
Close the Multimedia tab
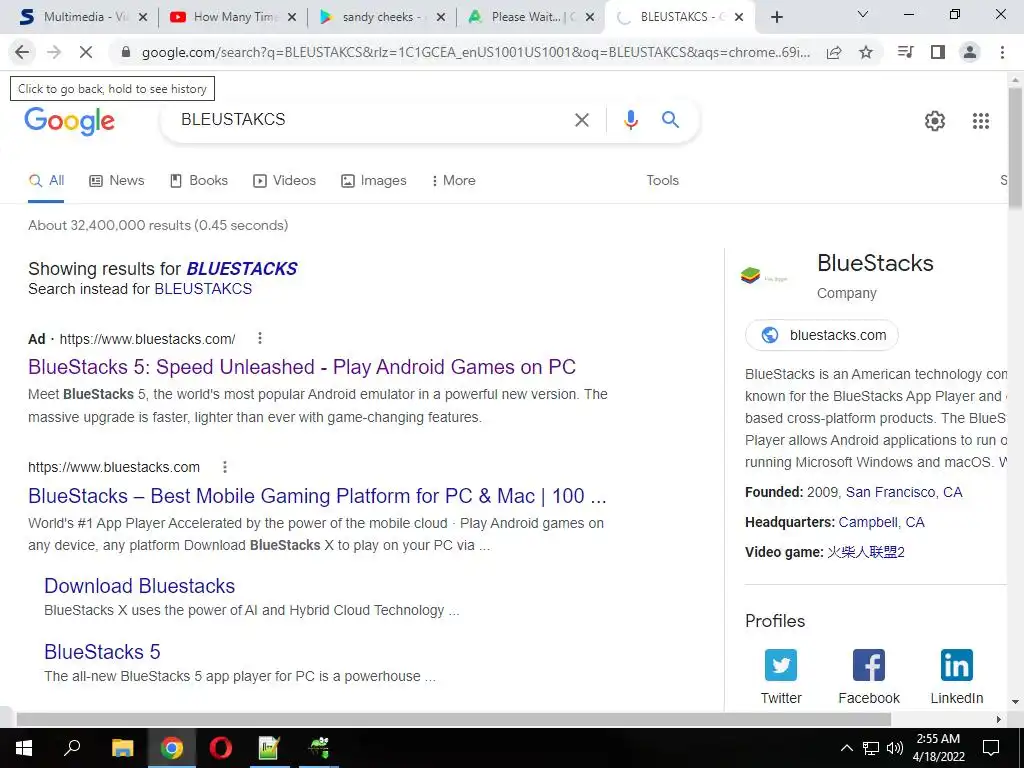tap(143, 18)
